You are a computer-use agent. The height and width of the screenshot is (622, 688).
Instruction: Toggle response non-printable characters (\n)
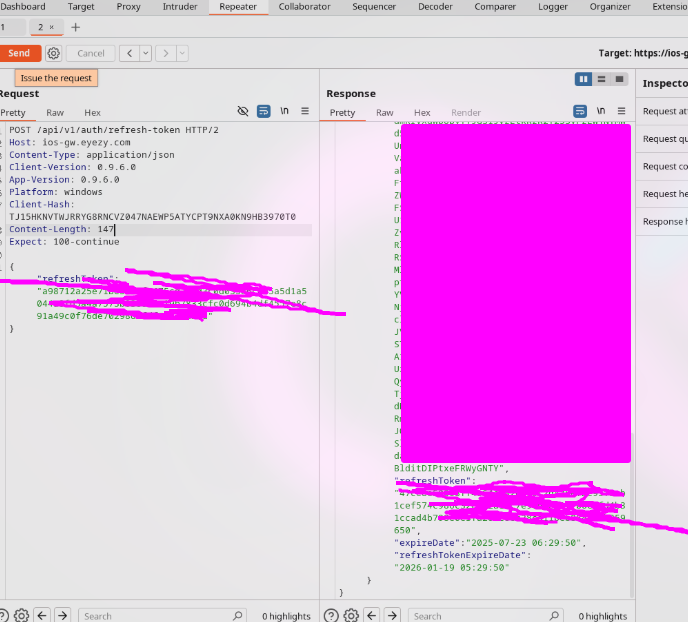tap(601, 111)
